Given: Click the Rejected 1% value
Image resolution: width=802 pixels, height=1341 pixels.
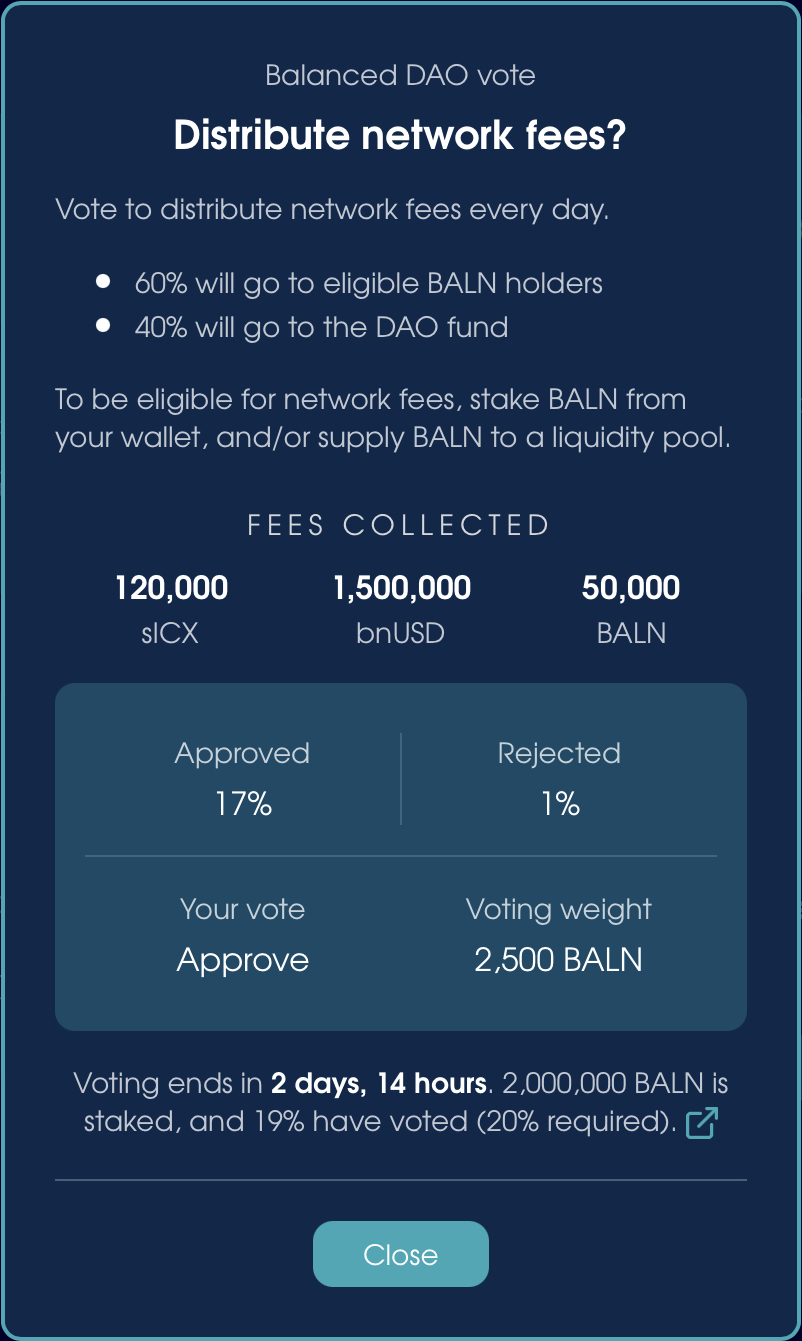Looking at the screenshot, I should [x=560, y=805].
